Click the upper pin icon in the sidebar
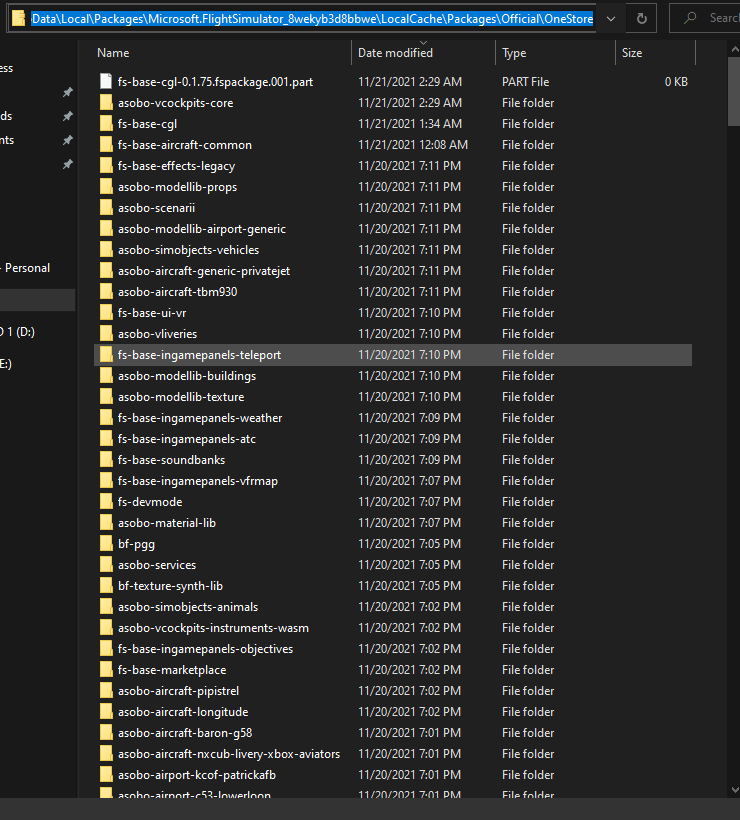Screen dimensions: 740x820 point(67,92)
